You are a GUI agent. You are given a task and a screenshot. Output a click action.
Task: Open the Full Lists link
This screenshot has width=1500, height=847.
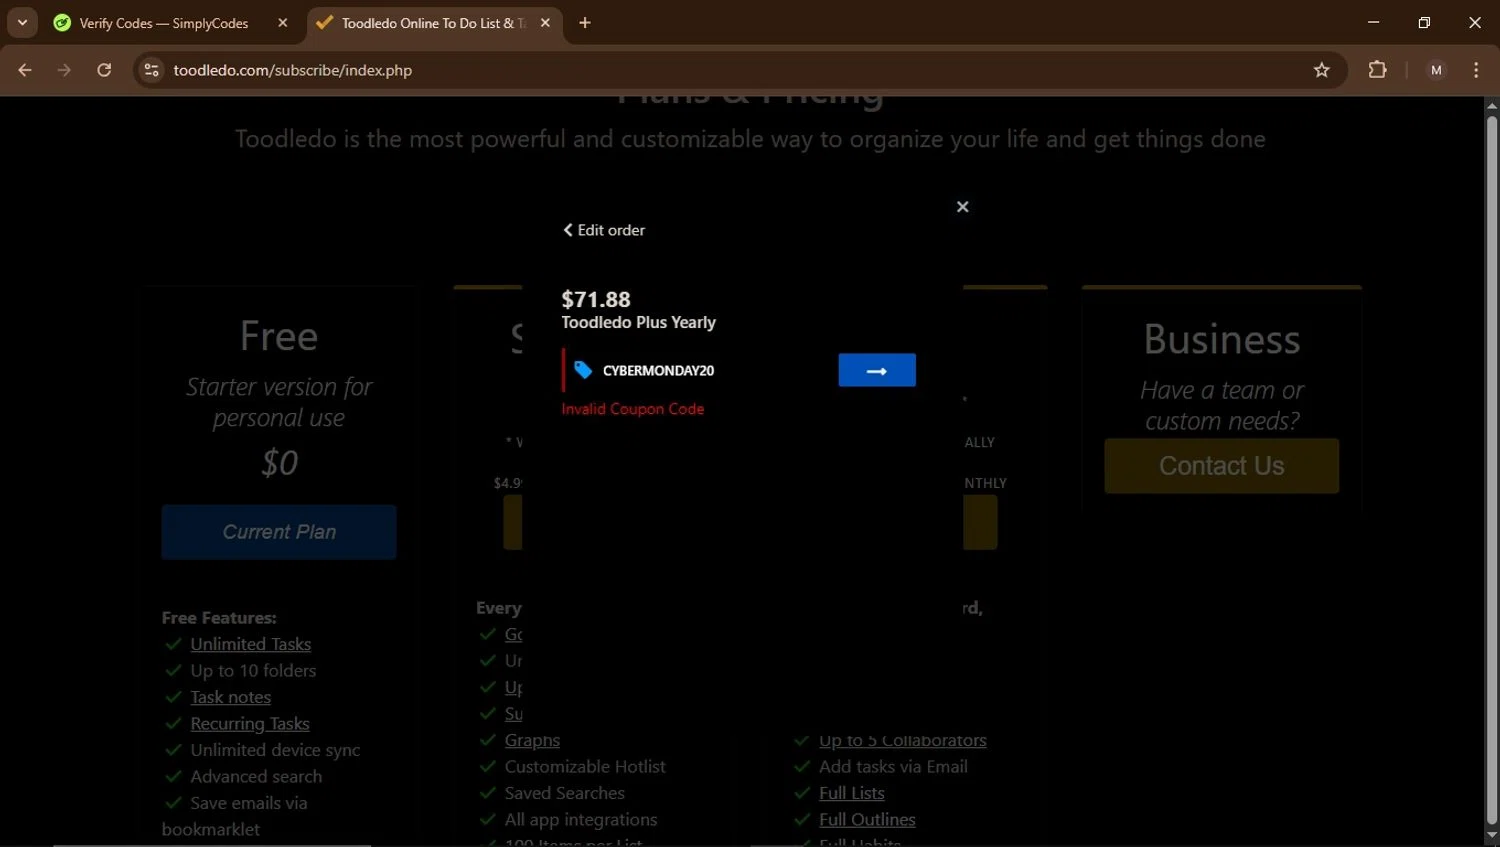852,793
